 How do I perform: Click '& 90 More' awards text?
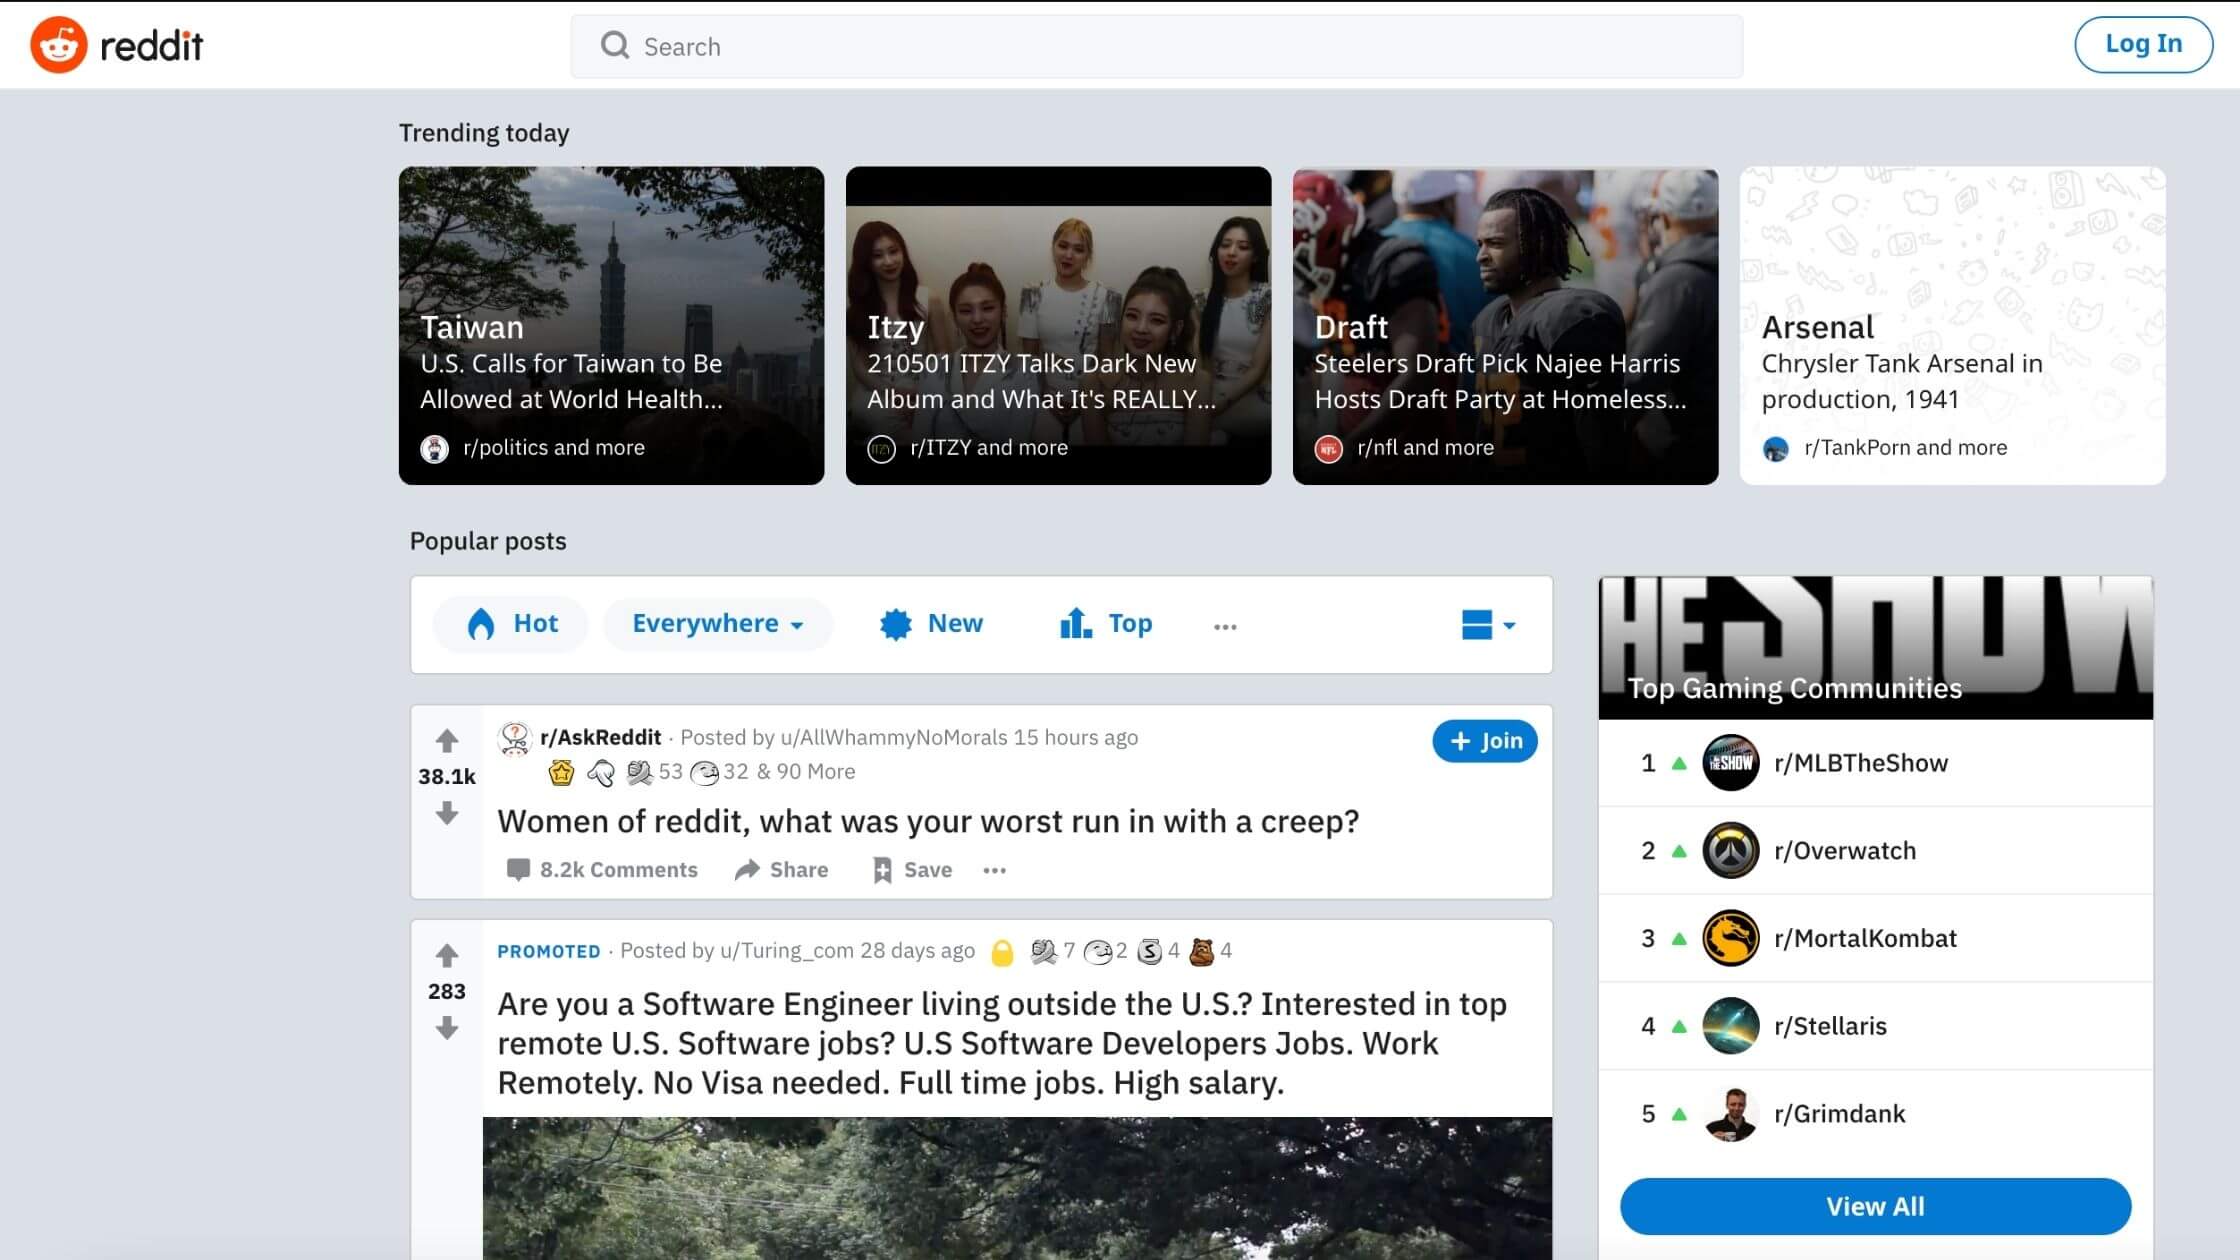pyautogui.click(x=806, y=772)
